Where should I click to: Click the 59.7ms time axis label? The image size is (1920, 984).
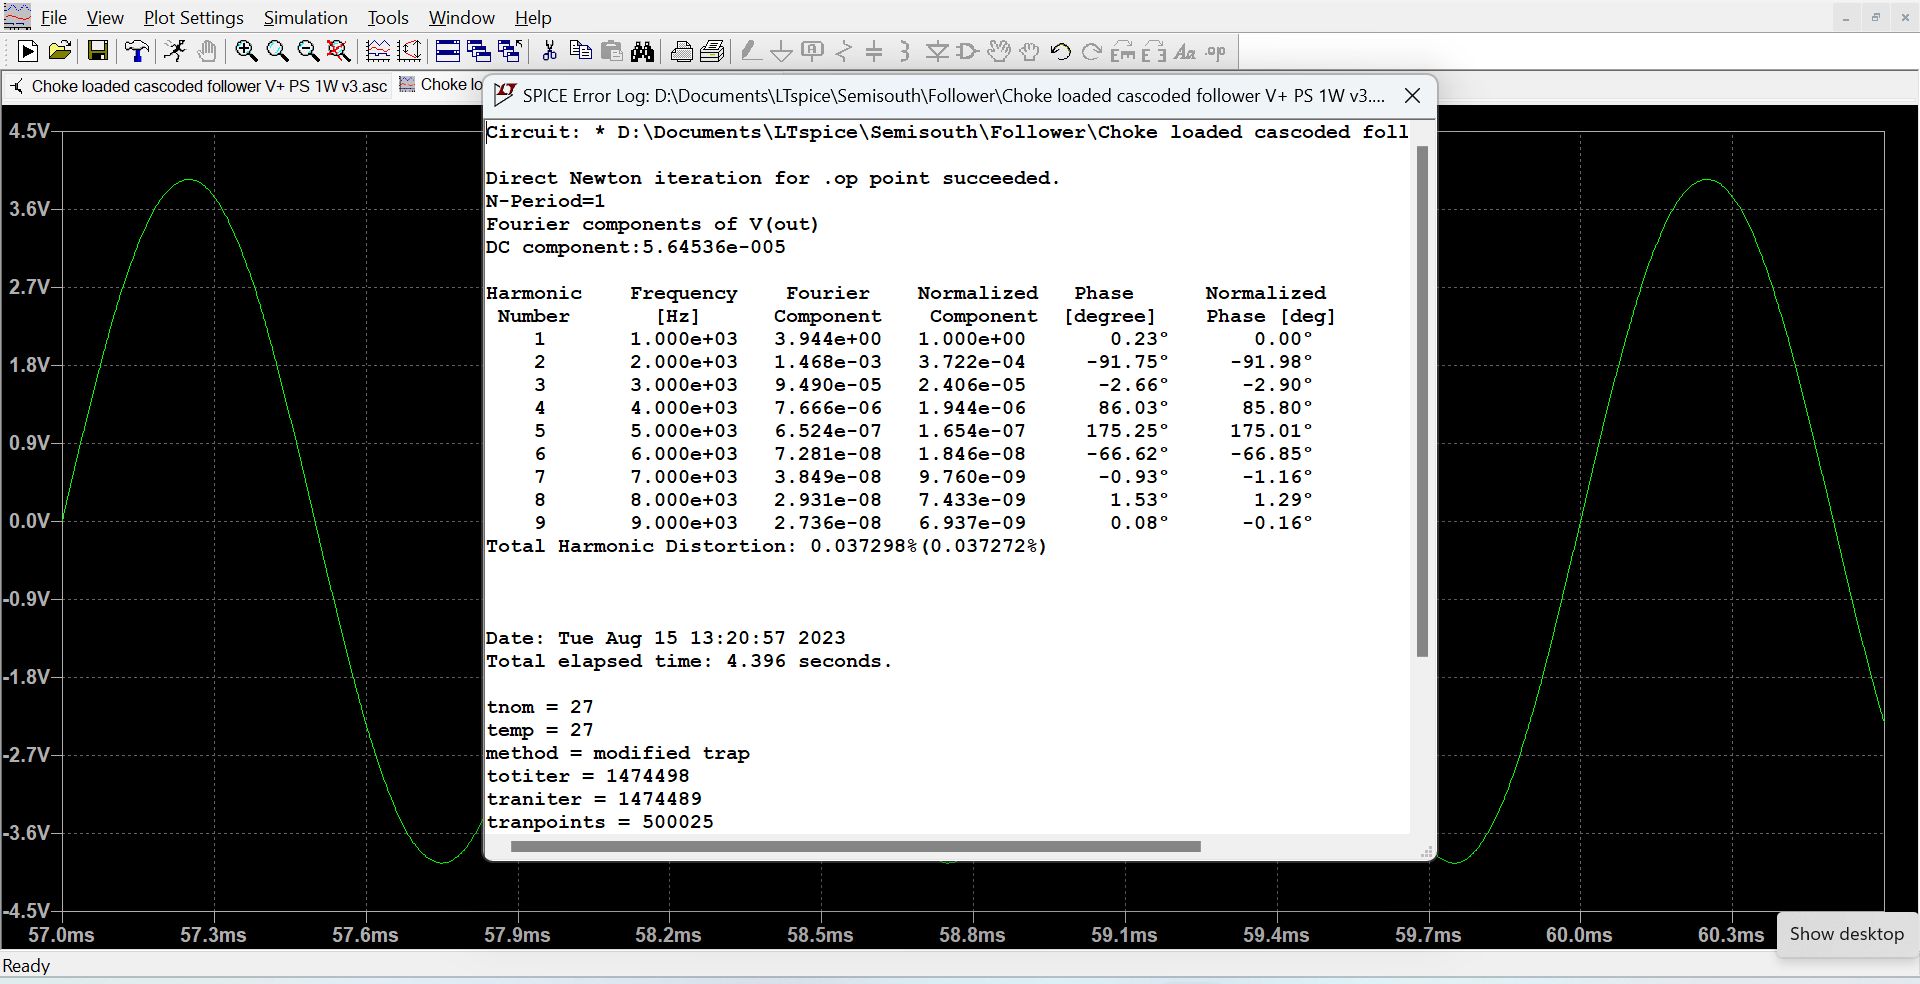pos(1428,935)
